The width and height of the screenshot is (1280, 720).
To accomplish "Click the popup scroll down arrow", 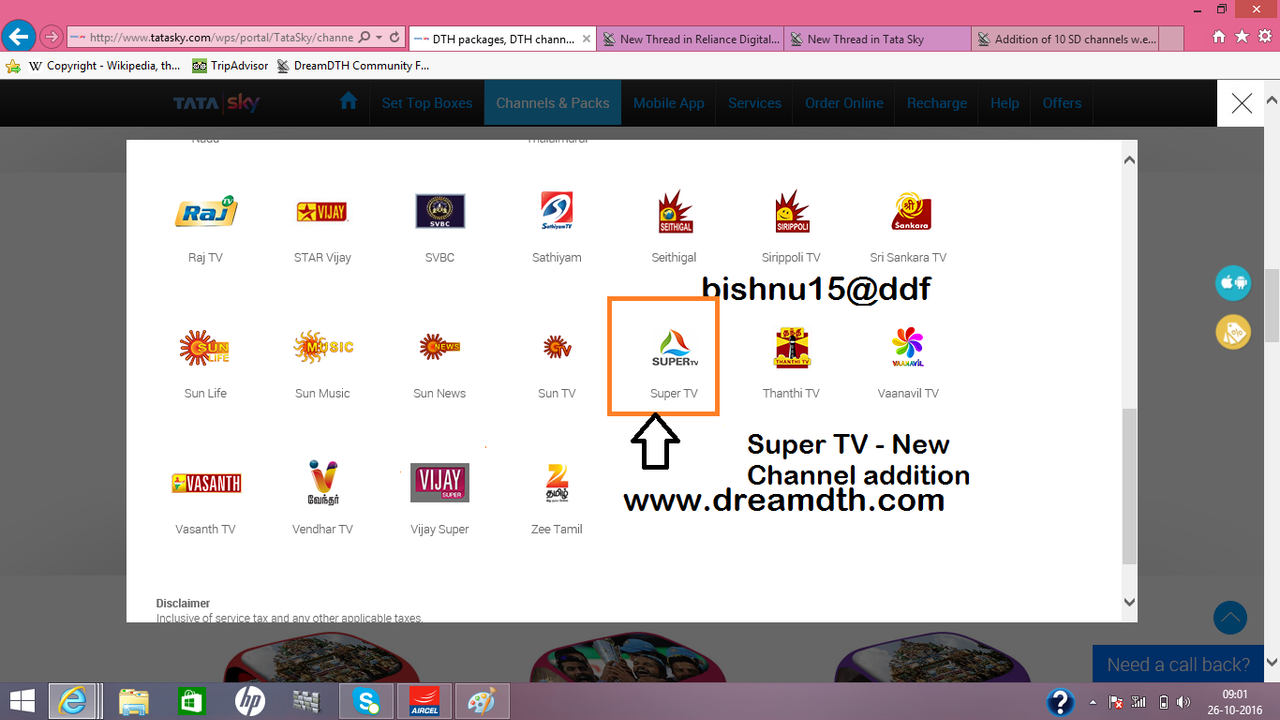I will point(1129,602).
